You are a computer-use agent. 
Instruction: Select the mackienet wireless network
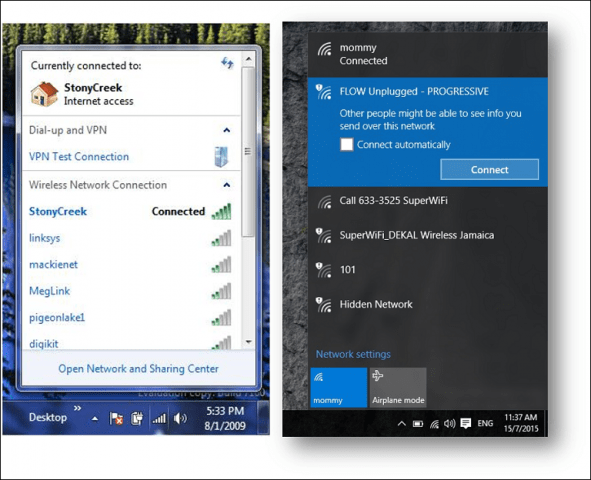[x=130, y=264]
